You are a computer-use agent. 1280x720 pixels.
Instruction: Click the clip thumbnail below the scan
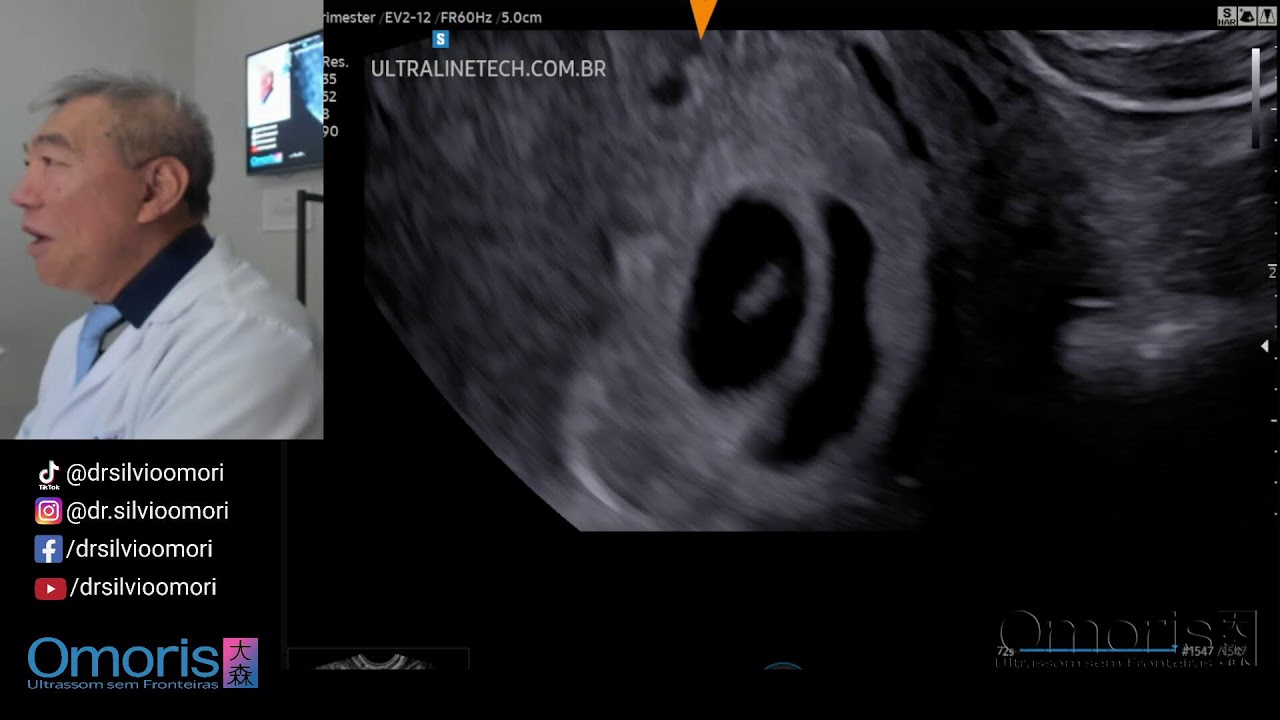click(x=378, y=659)
